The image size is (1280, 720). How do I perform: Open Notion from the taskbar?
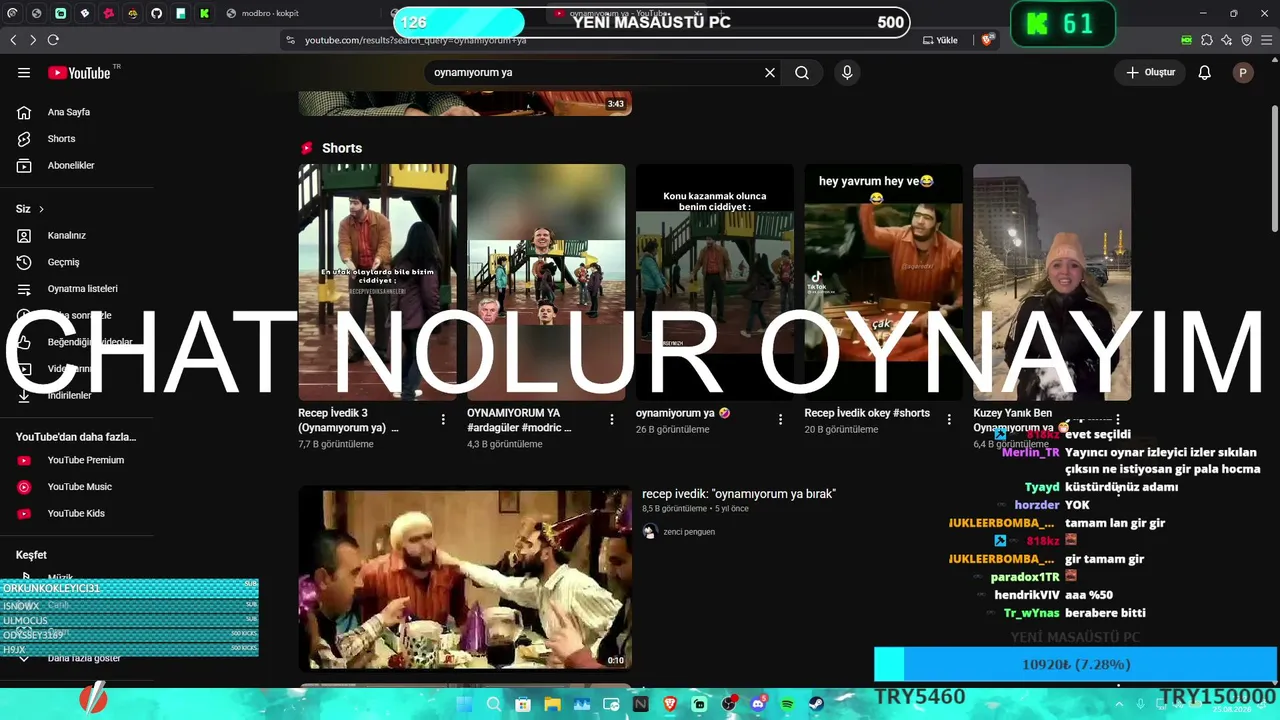pyautogui.click(x=640, y=704)
